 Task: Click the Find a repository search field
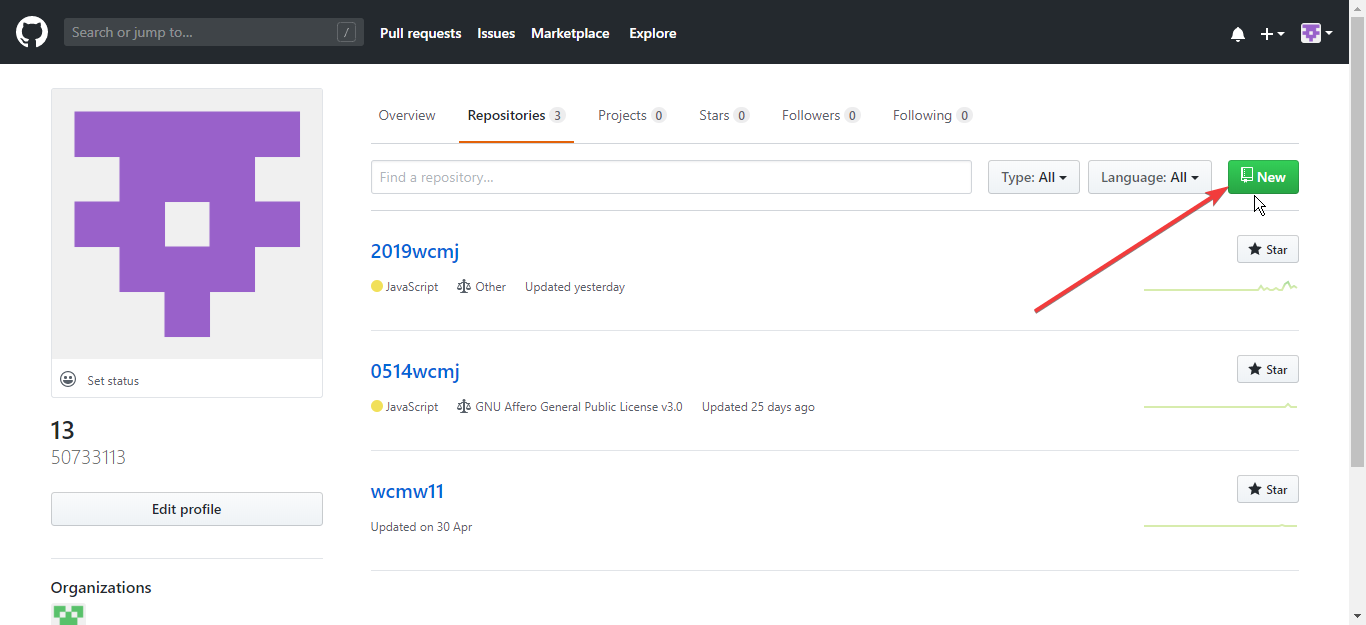point(670,177)
